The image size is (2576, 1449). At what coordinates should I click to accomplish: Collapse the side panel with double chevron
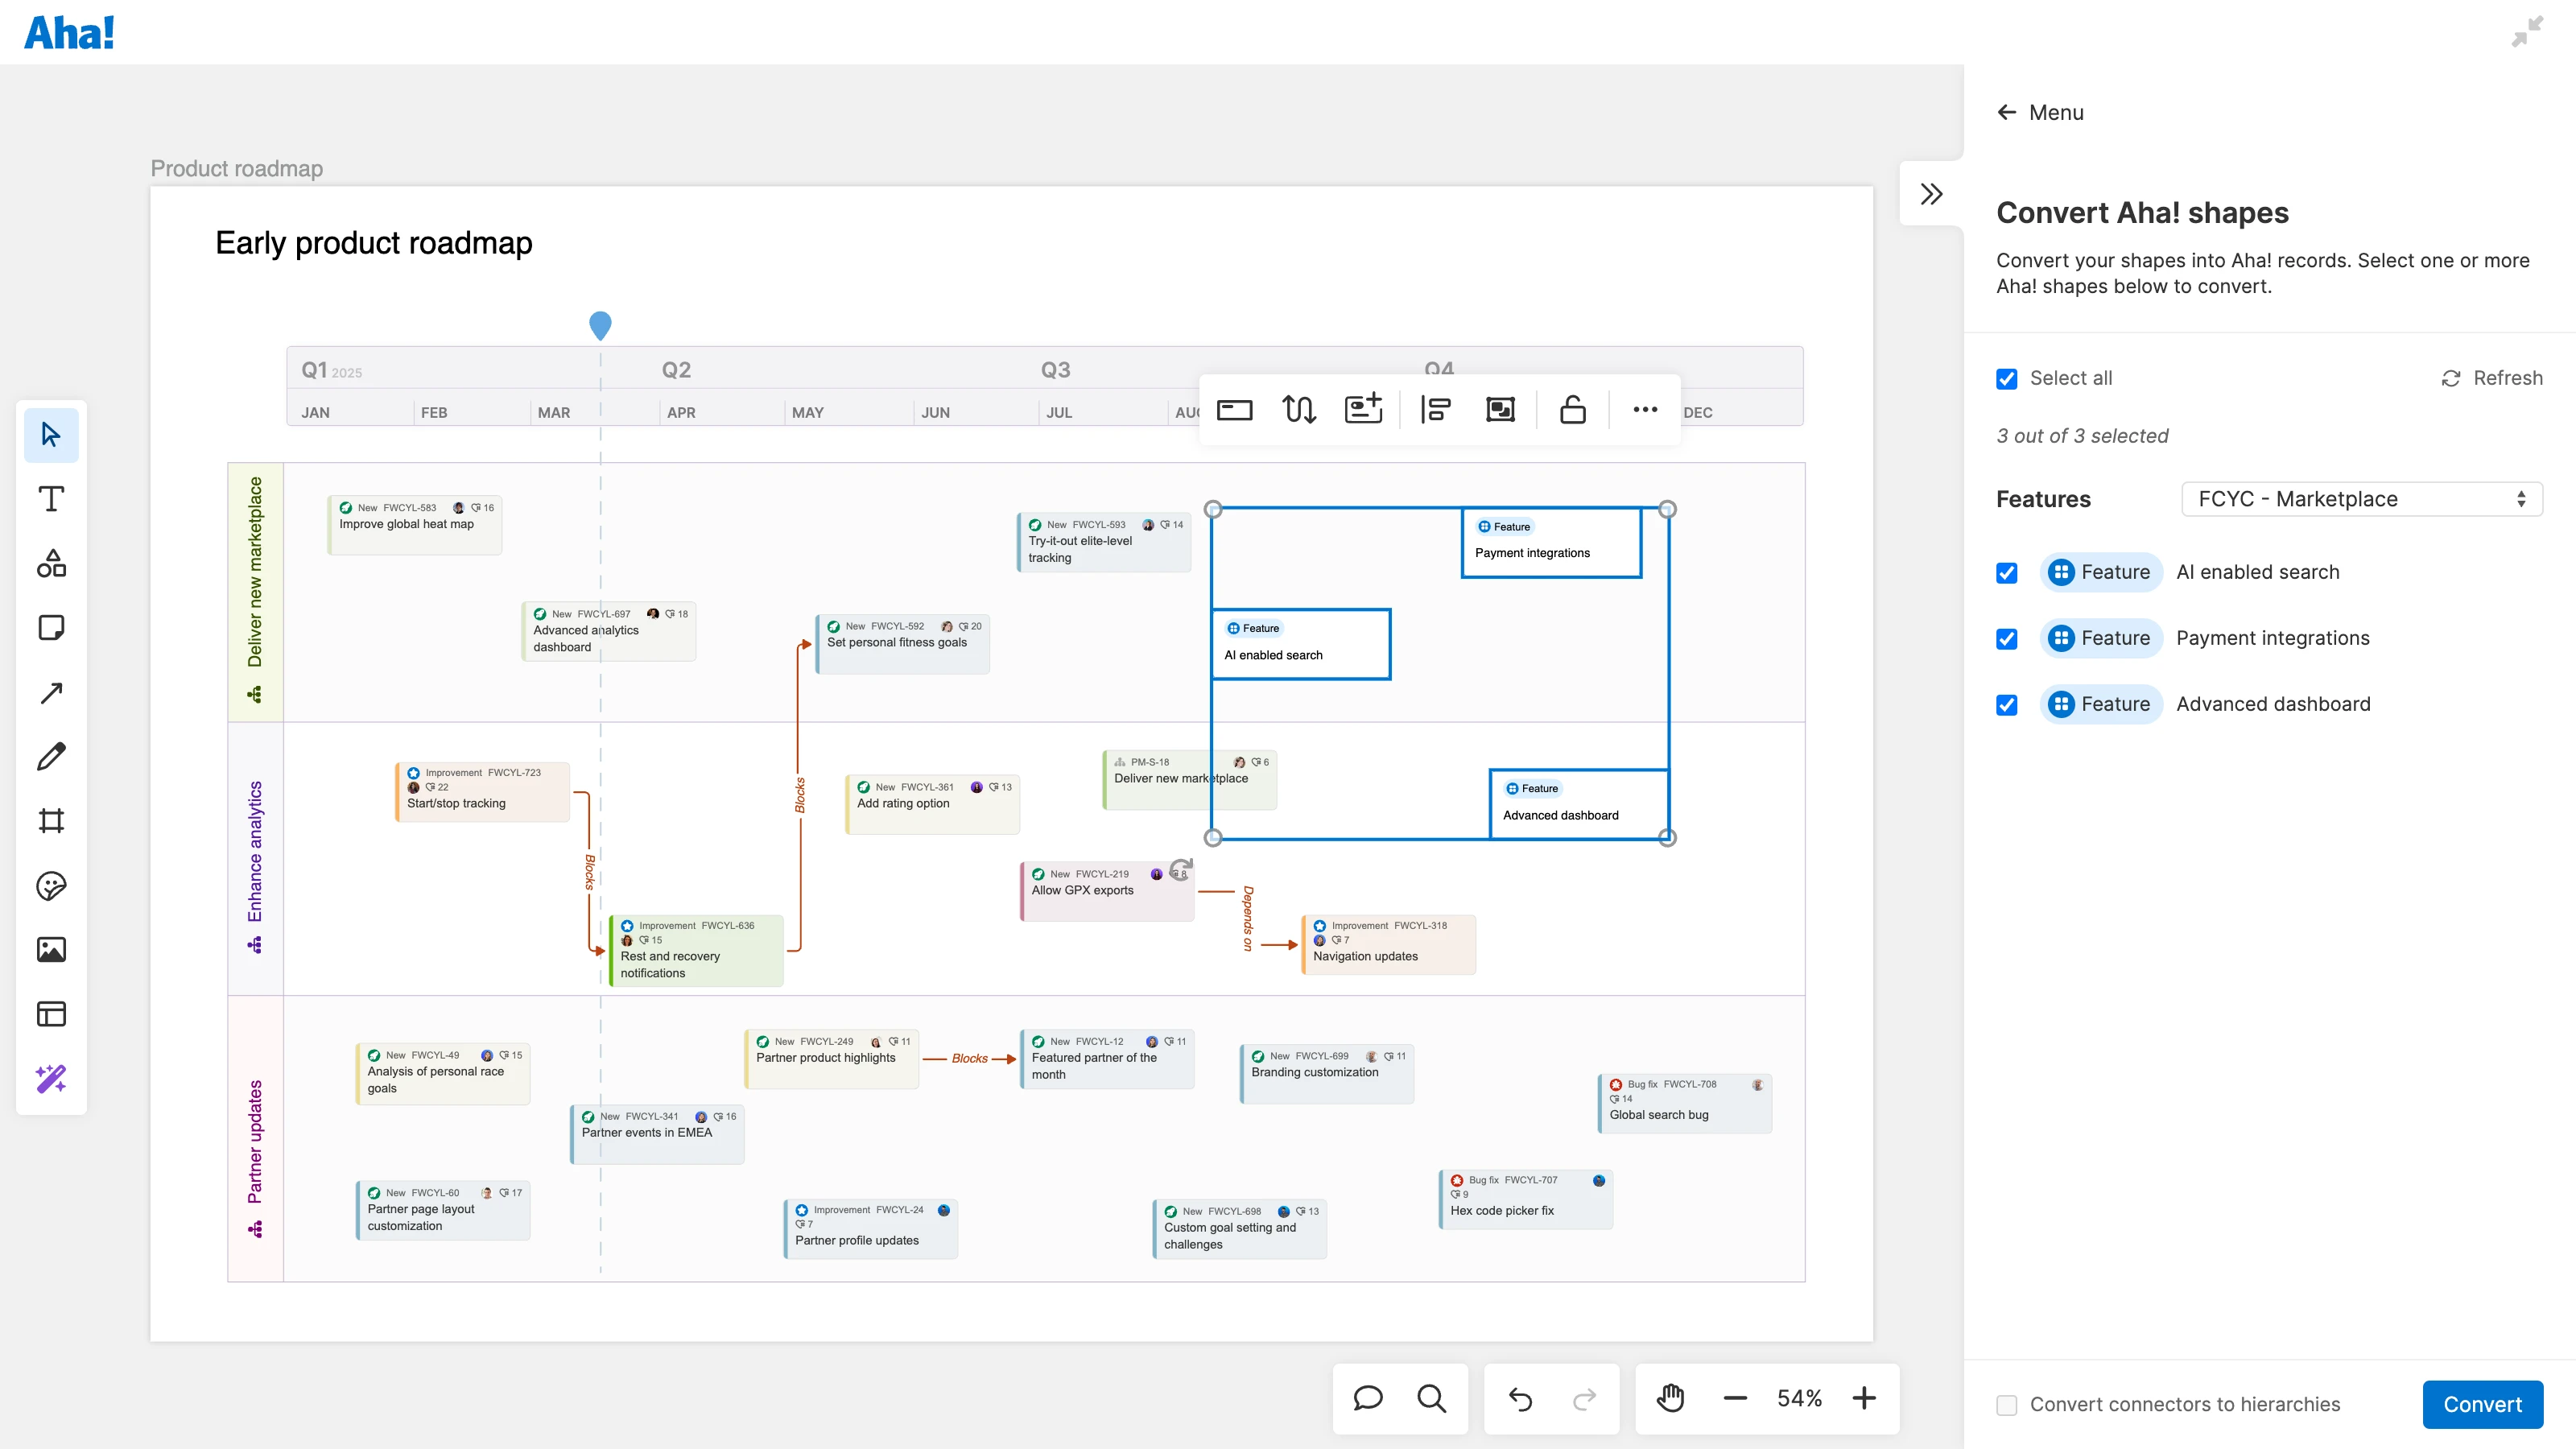pyautogui.click(x=1931, y=194)
